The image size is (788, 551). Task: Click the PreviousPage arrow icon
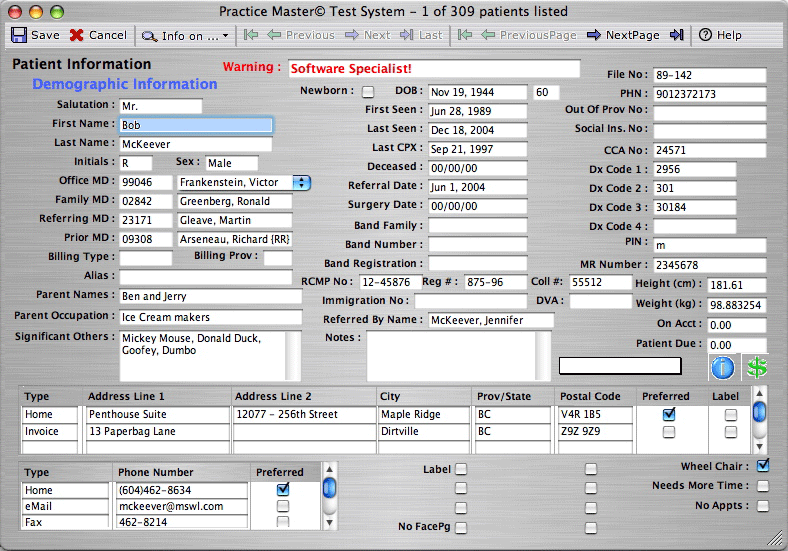[488, 35]
